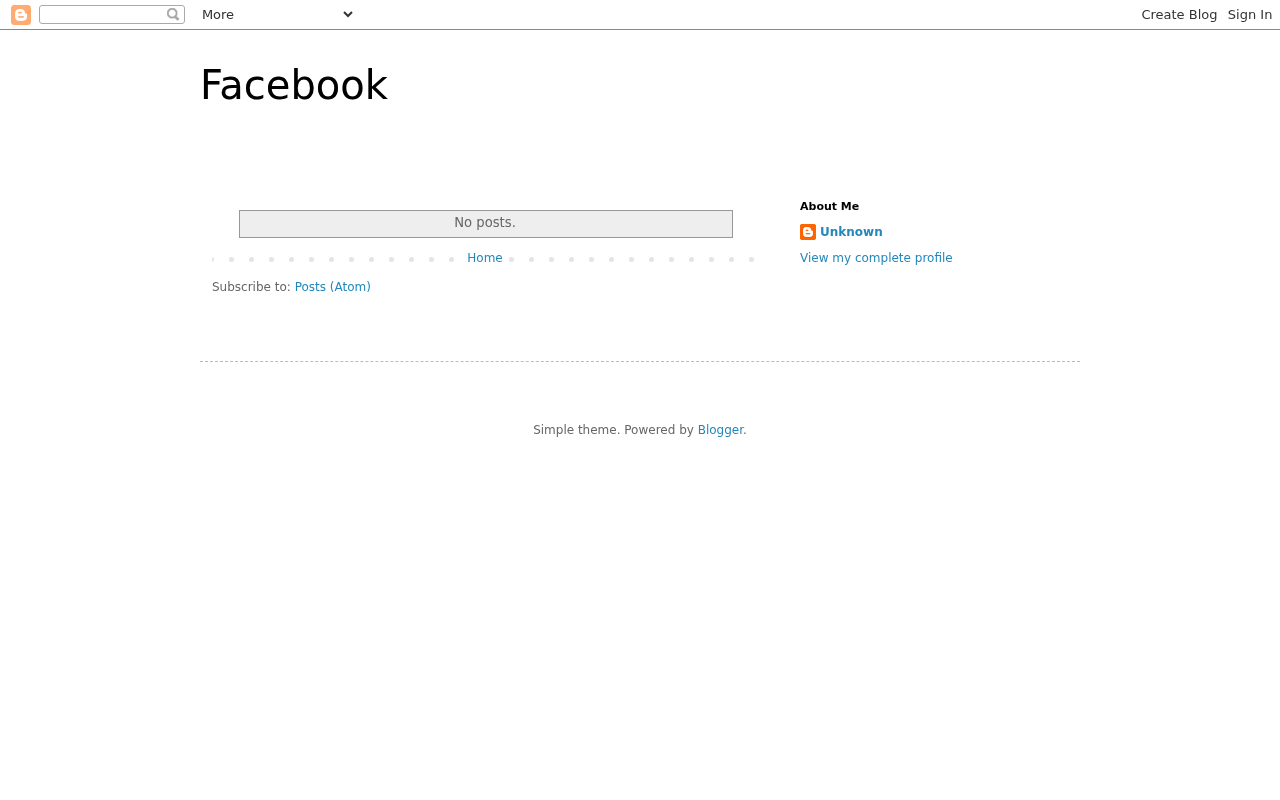
Task: Open the Unknown author profile link
Action: click(851, 232)
